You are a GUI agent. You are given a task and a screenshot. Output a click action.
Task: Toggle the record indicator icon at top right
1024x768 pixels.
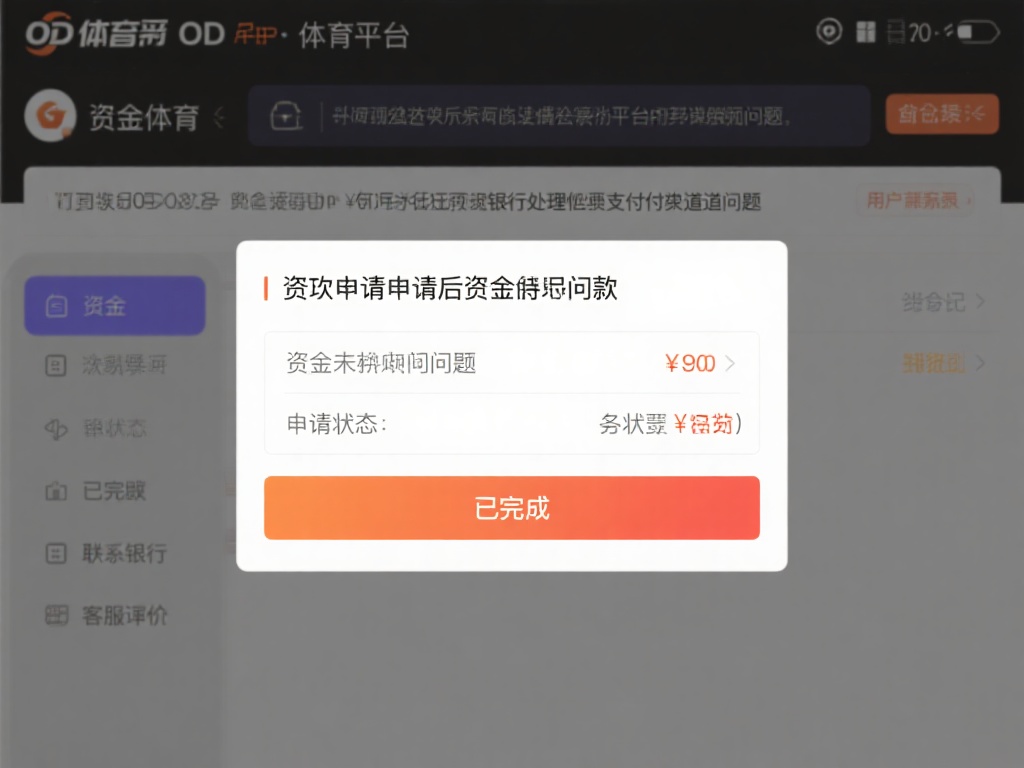coord(829,32)
